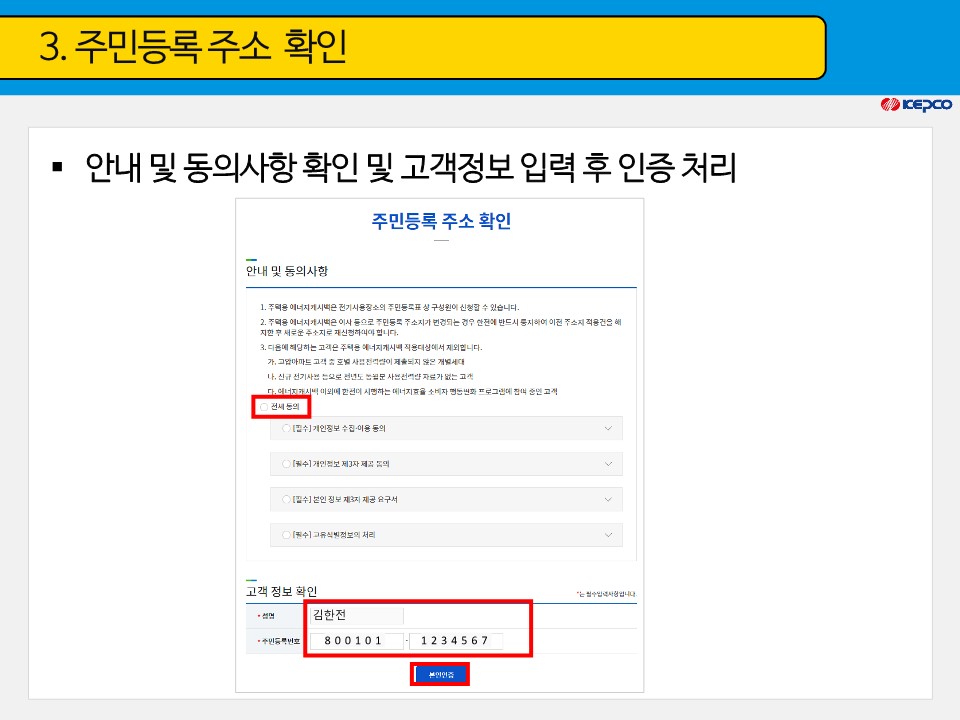Check the 고유식별정보의 처리 consent option
This screenshot has height=720, width=960.
click(287, 534)
